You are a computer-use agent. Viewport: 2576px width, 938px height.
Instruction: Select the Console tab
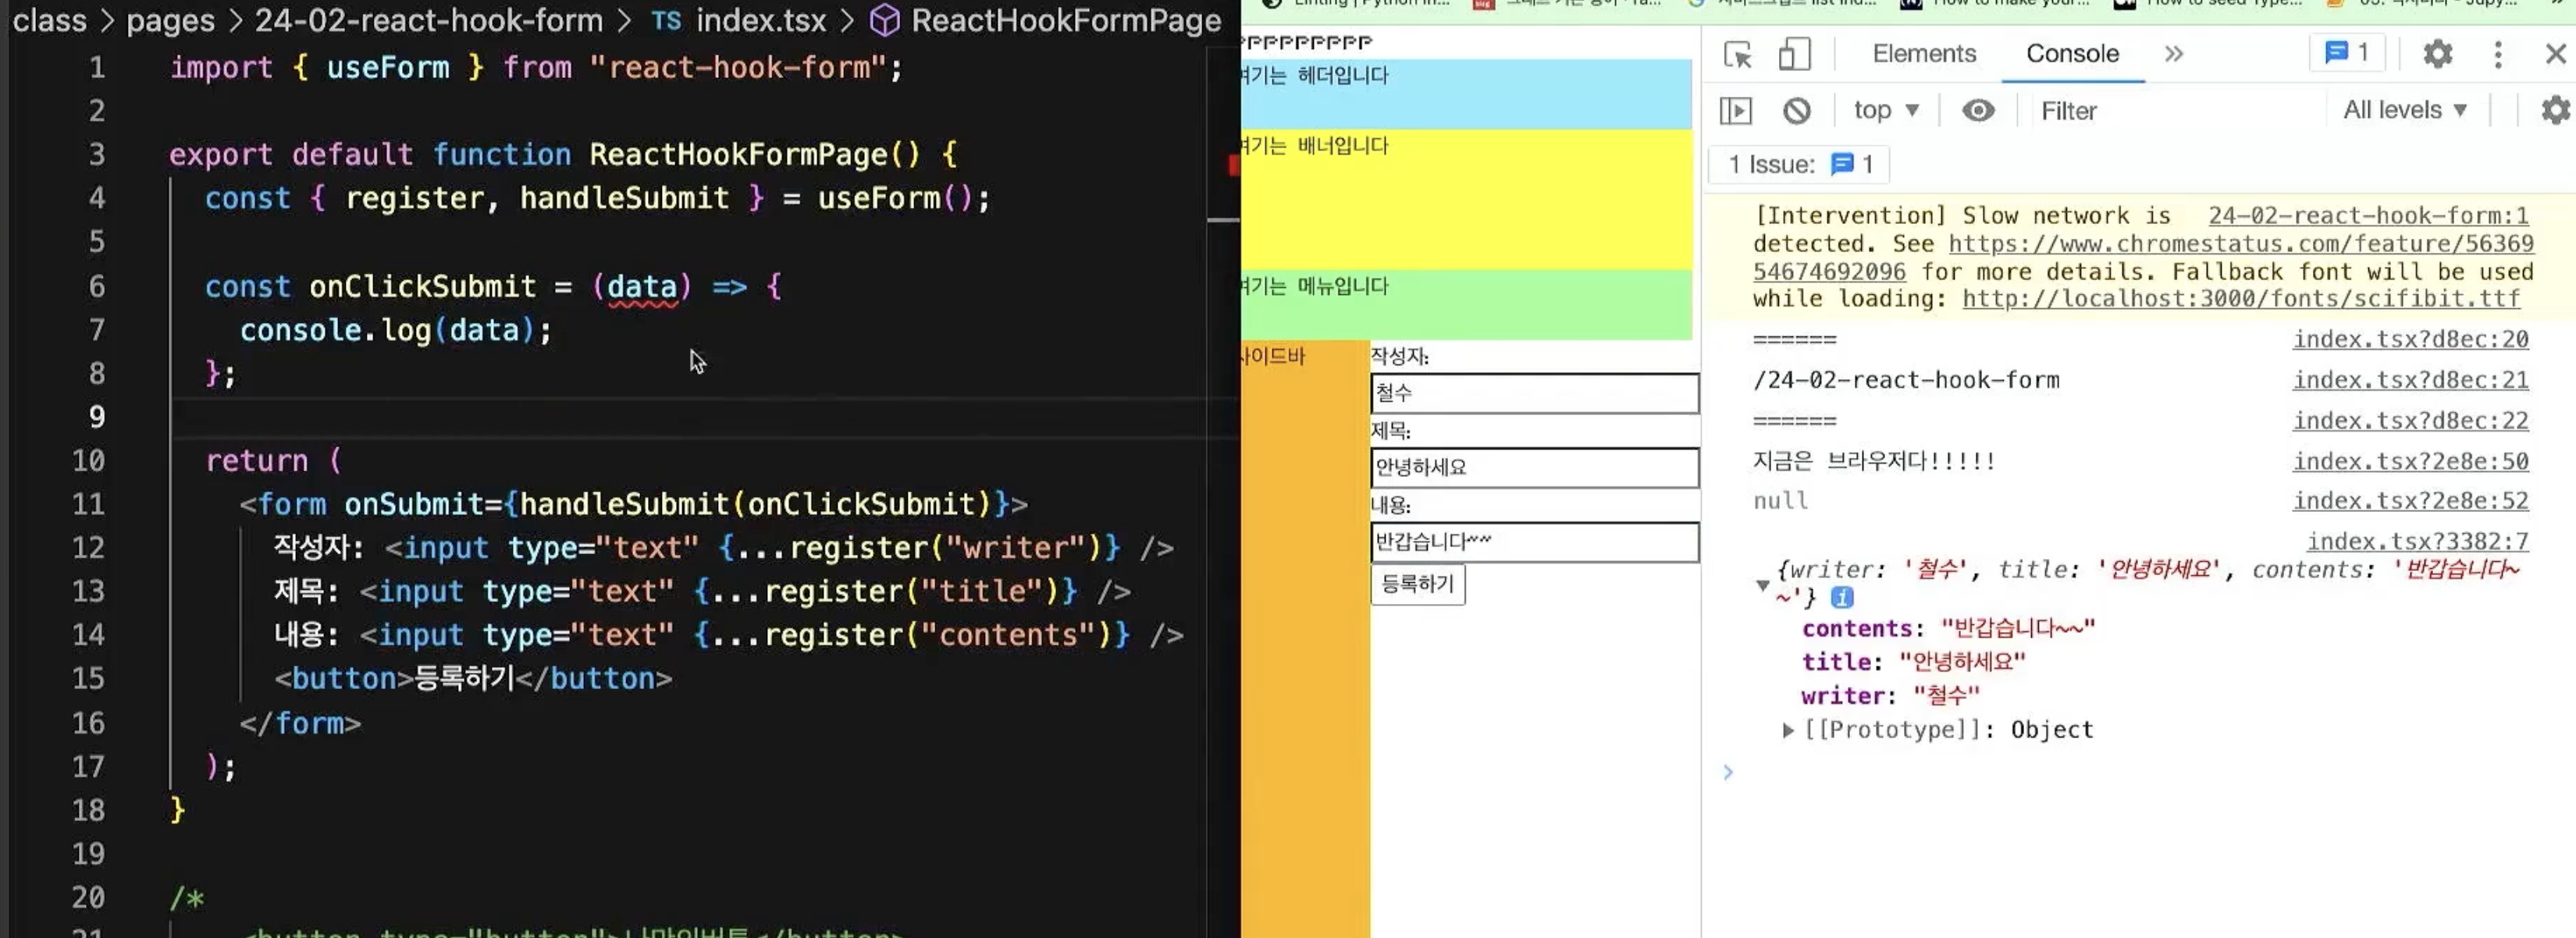[x=2072, y=54]
